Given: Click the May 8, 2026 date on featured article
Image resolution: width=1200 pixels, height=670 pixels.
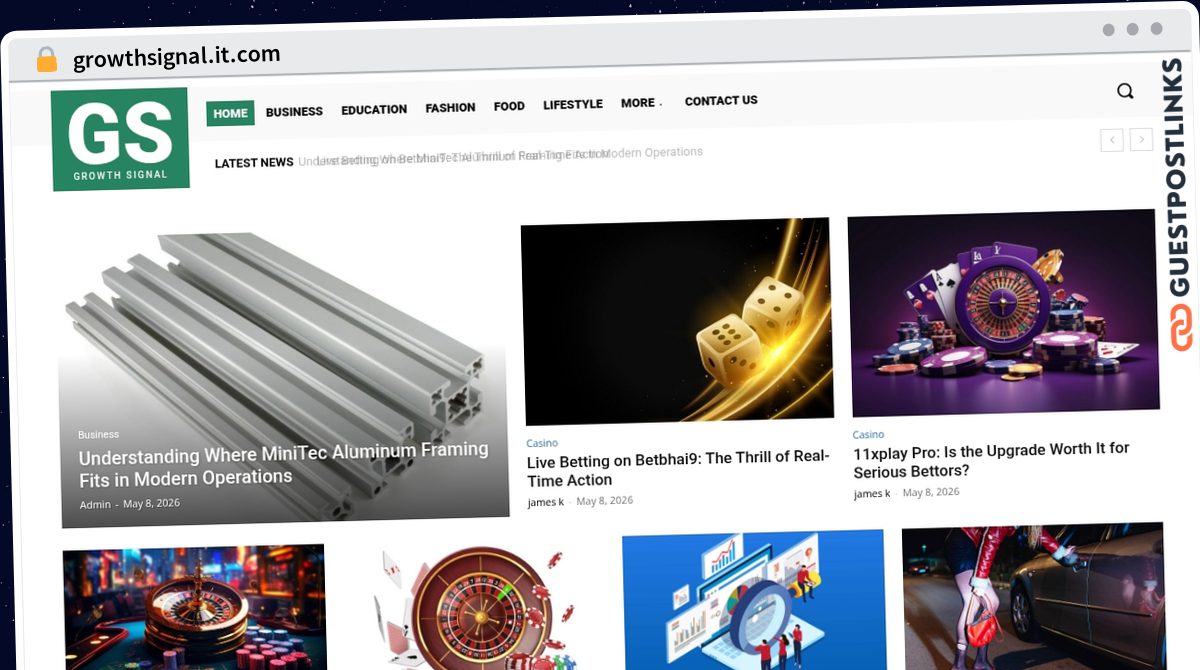Looking at the screenshot, I should coord(151,503).
